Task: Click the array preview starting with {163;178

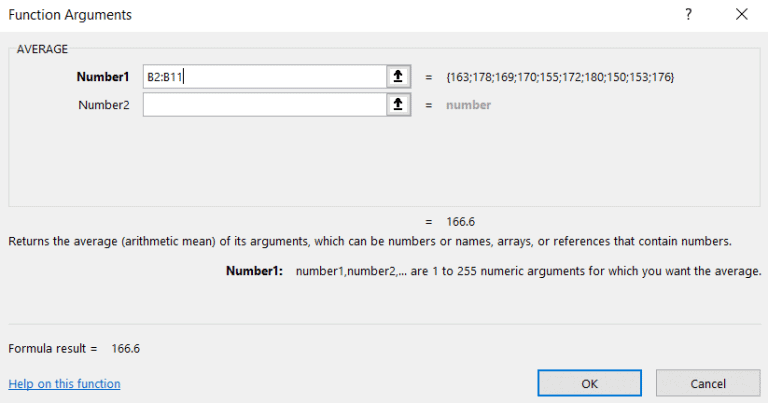Action: tap(560, 77)
